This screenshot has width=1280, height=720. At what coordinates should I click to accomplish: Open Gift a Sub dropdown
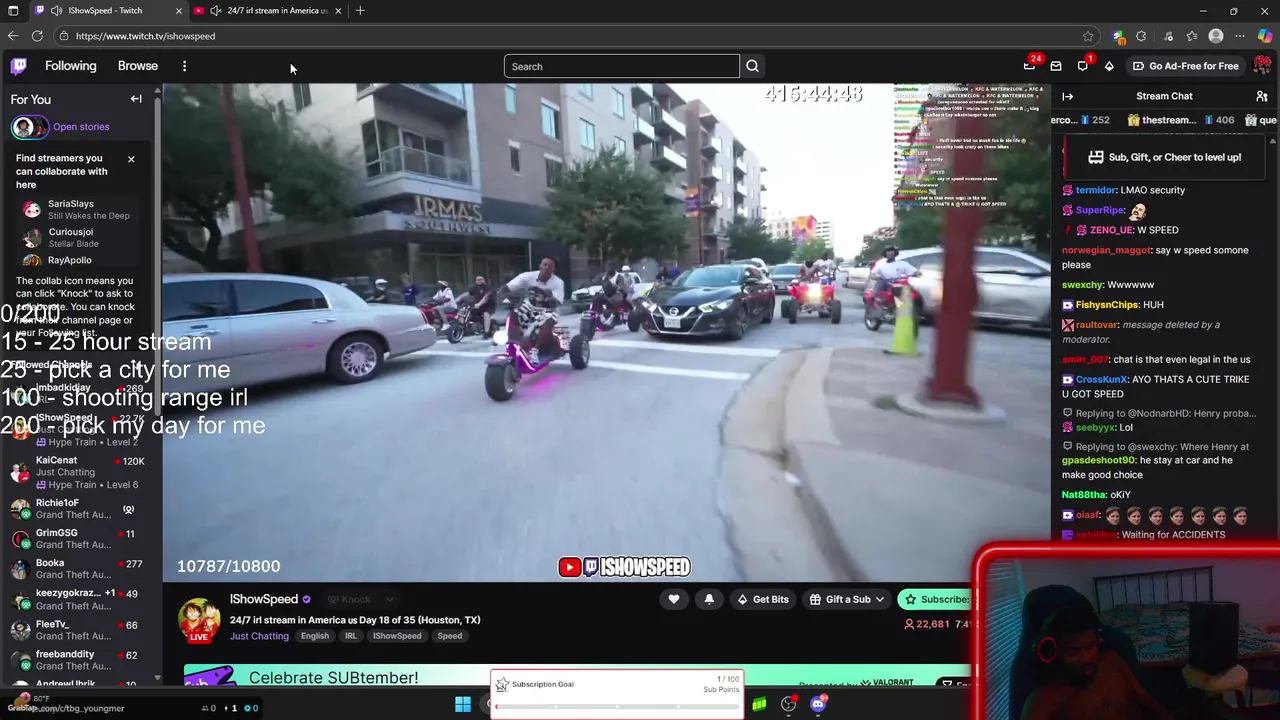847,599
